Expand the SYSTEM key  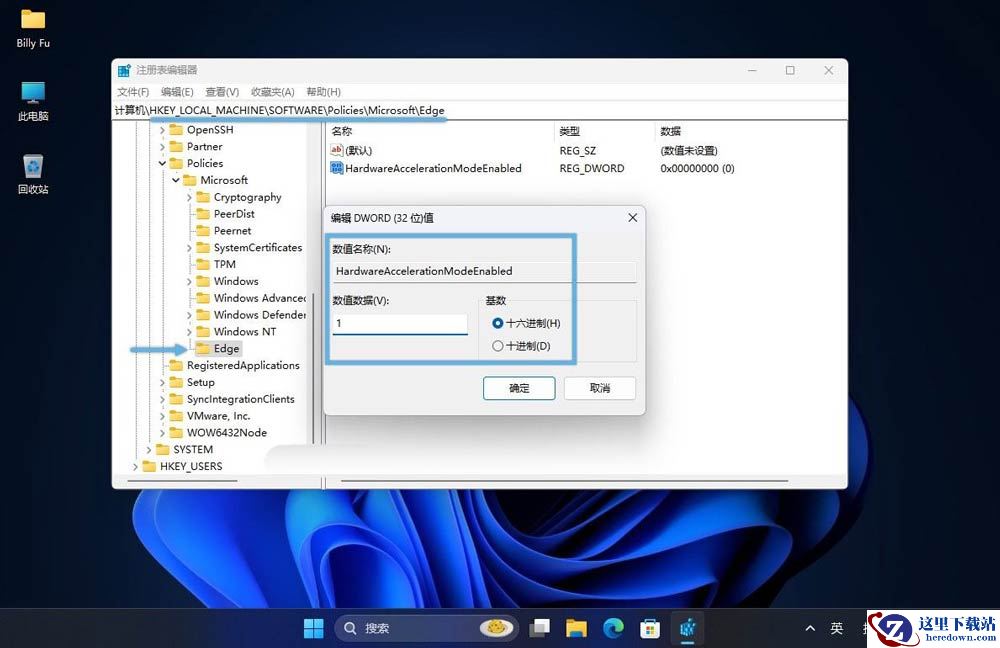pos(149,450)
